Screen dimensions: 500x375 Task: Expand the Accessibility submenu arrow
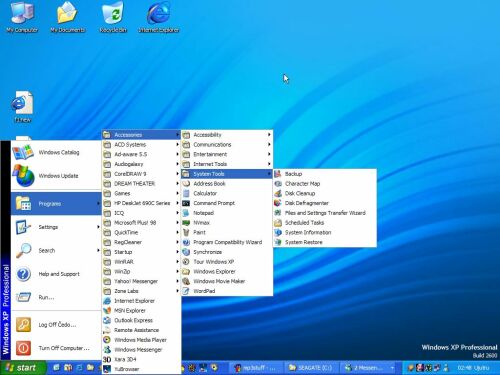tap(269, 135)
